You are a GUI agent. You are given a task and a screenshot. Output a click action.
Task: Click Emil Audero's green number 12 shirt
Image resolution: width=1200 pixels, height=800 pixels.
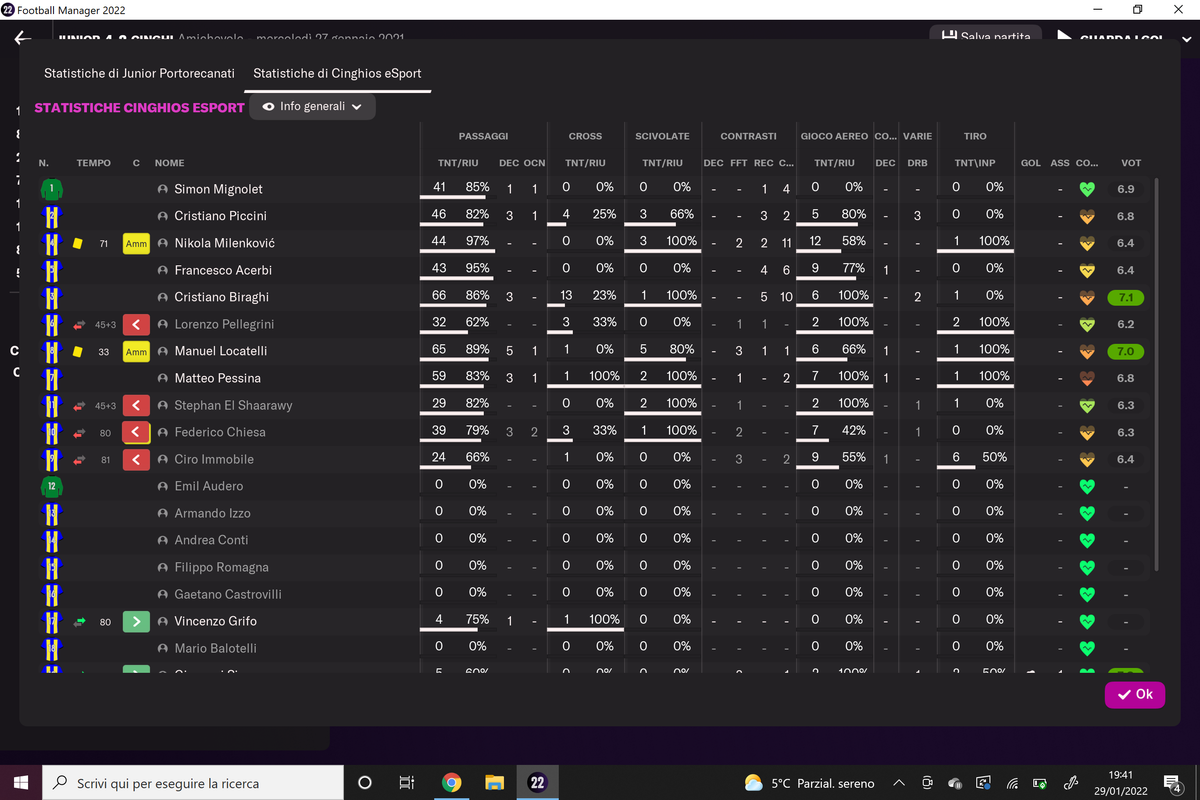(x=51, y=486)
